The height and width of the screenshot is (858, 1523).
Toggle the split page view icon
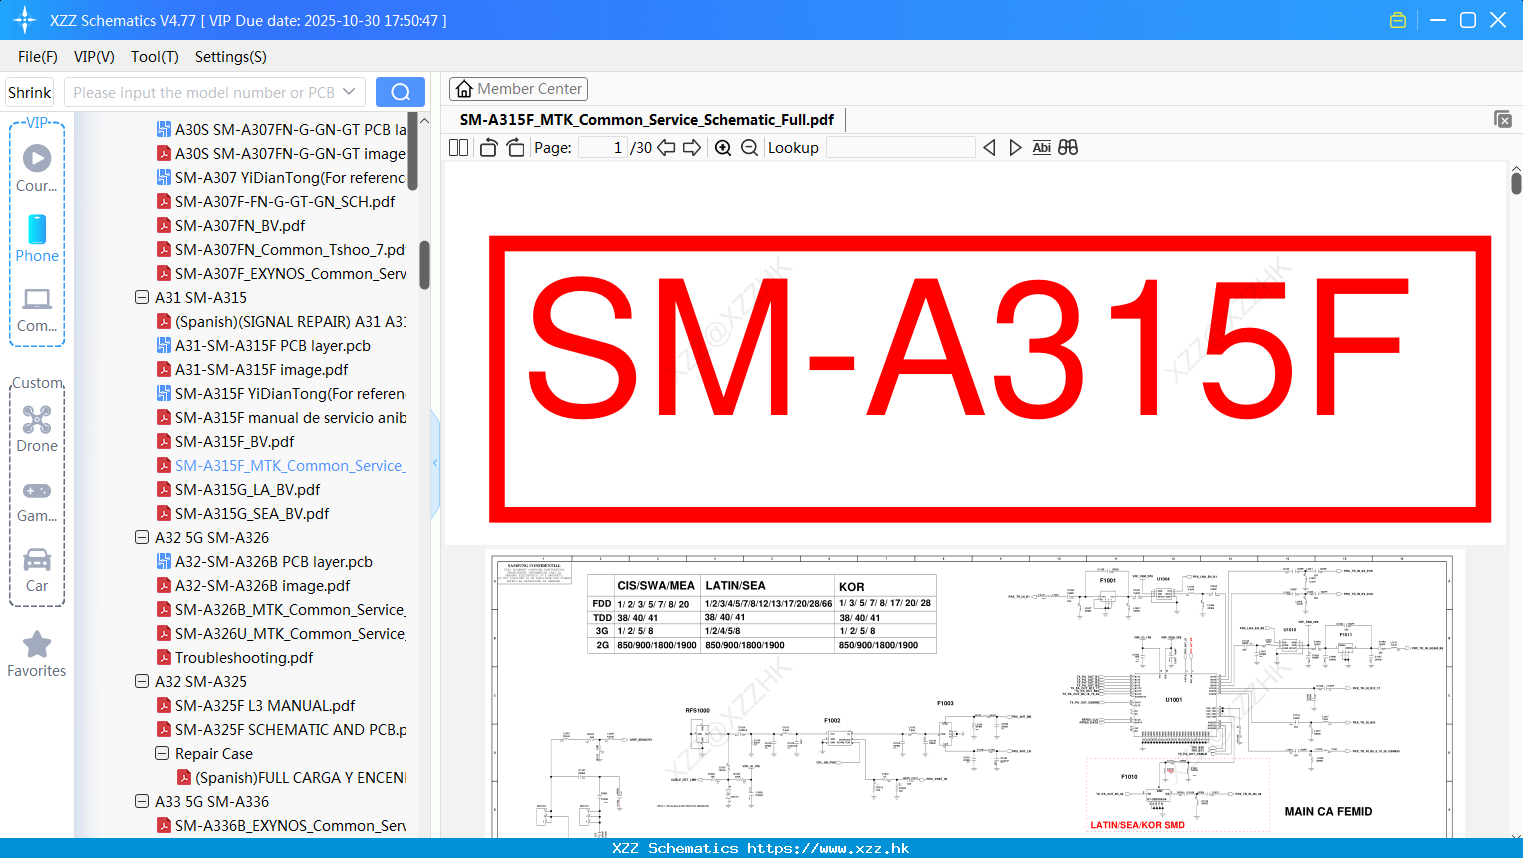[458, 147]
